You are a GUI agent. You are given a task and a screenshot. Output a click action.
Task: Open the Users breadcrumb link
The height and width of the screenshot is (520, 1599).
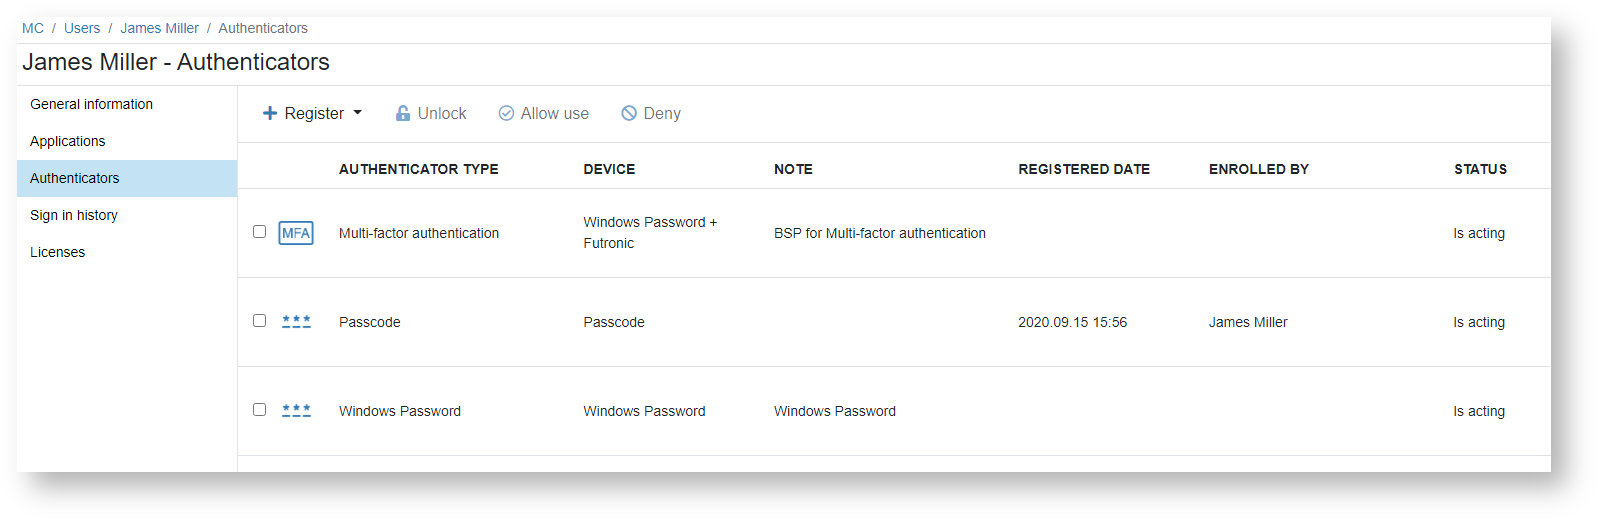(x=82, y=28)
